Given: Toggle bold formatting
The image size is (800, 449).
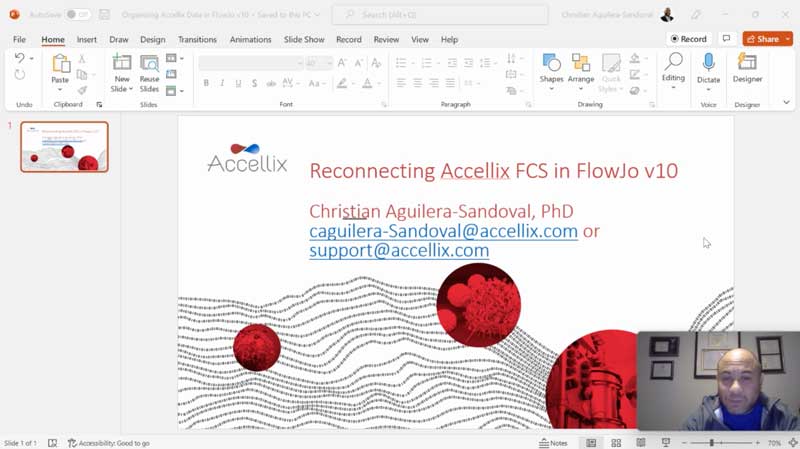Looking at the screenshot, I should tap(206, 83).
